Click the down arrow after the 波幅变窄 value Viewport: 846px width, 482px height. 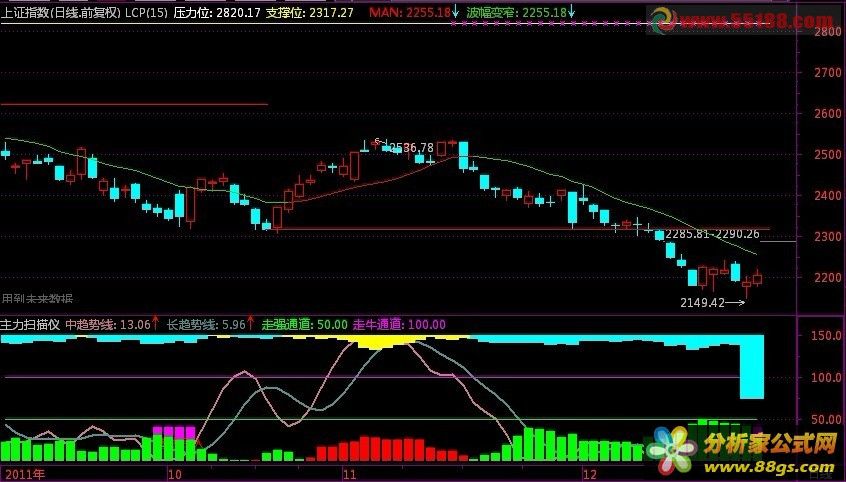point(572,11)
